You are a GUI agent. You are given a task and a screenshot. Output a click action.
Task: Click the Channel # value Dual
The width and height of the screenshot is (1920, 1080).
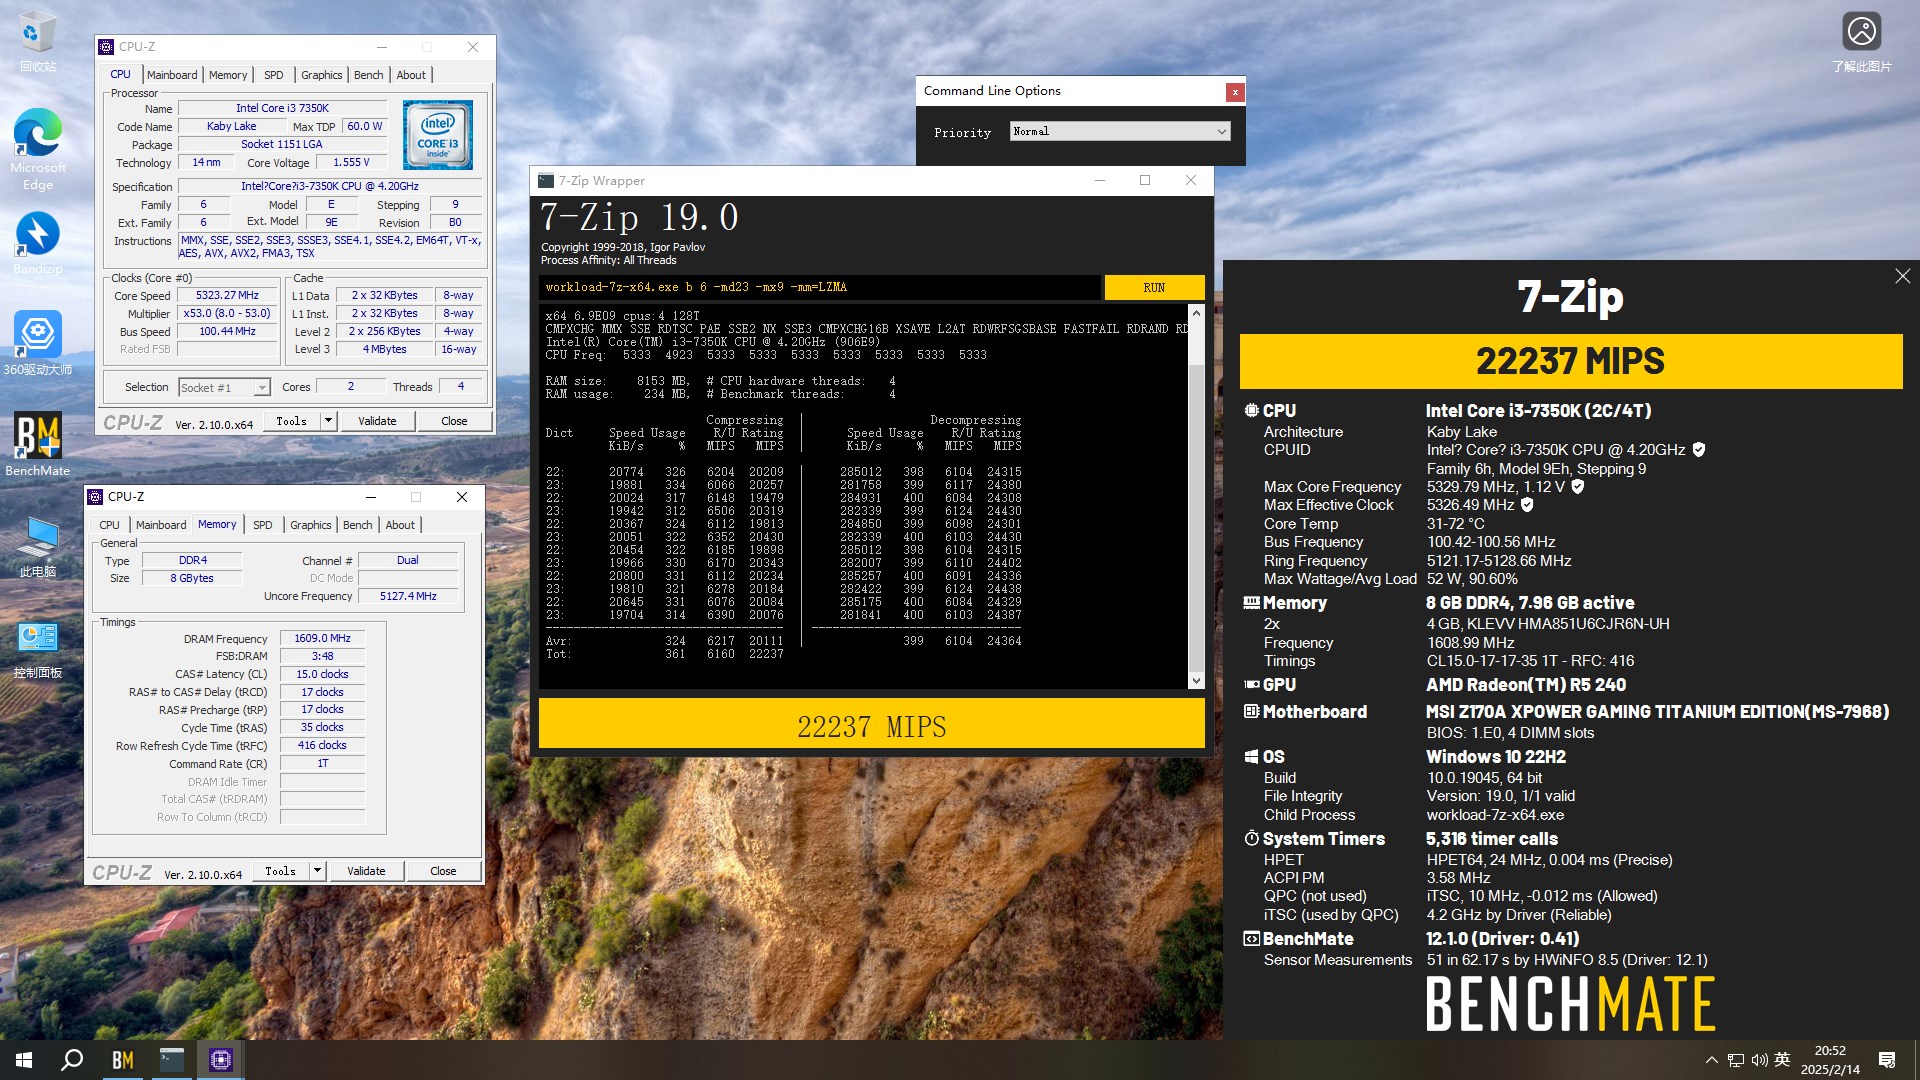[408, 560]
